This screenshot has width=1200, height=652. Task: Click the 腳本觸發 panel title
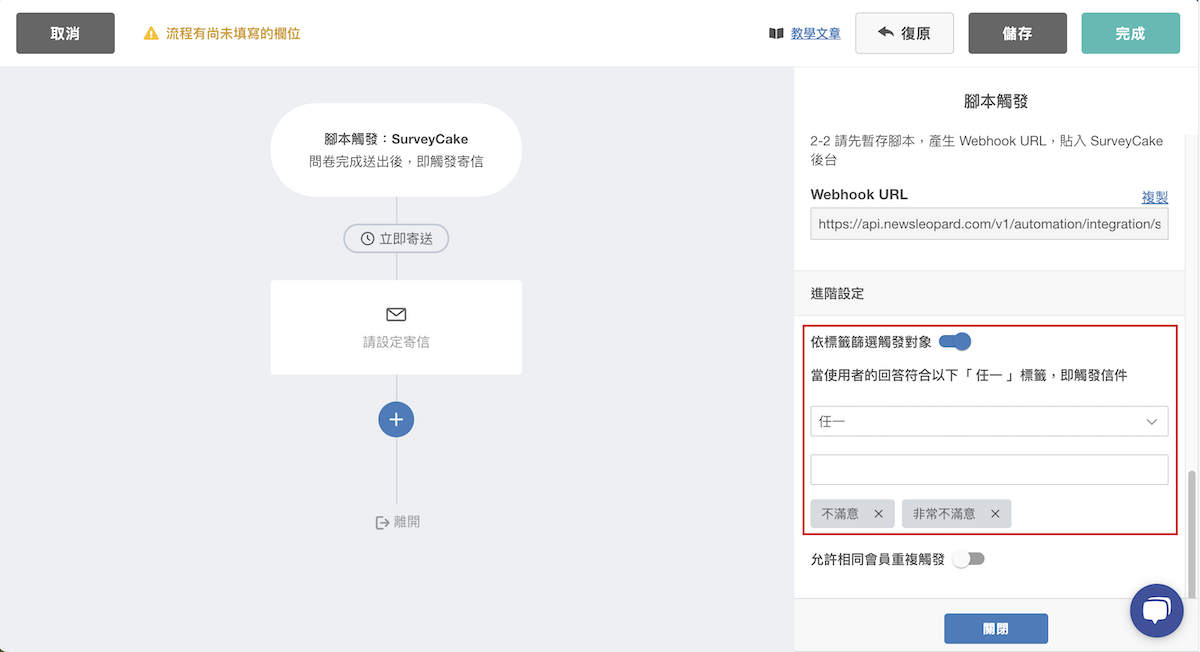click(996, 101)
